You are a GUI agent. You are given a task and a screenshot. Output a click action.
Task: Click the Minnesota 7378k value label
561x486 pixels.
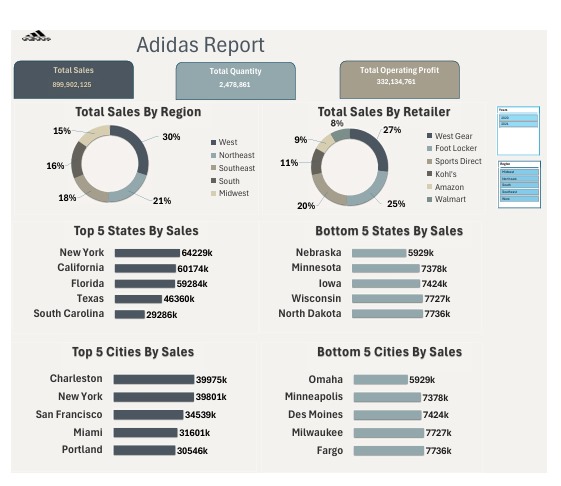pos(434,268)
